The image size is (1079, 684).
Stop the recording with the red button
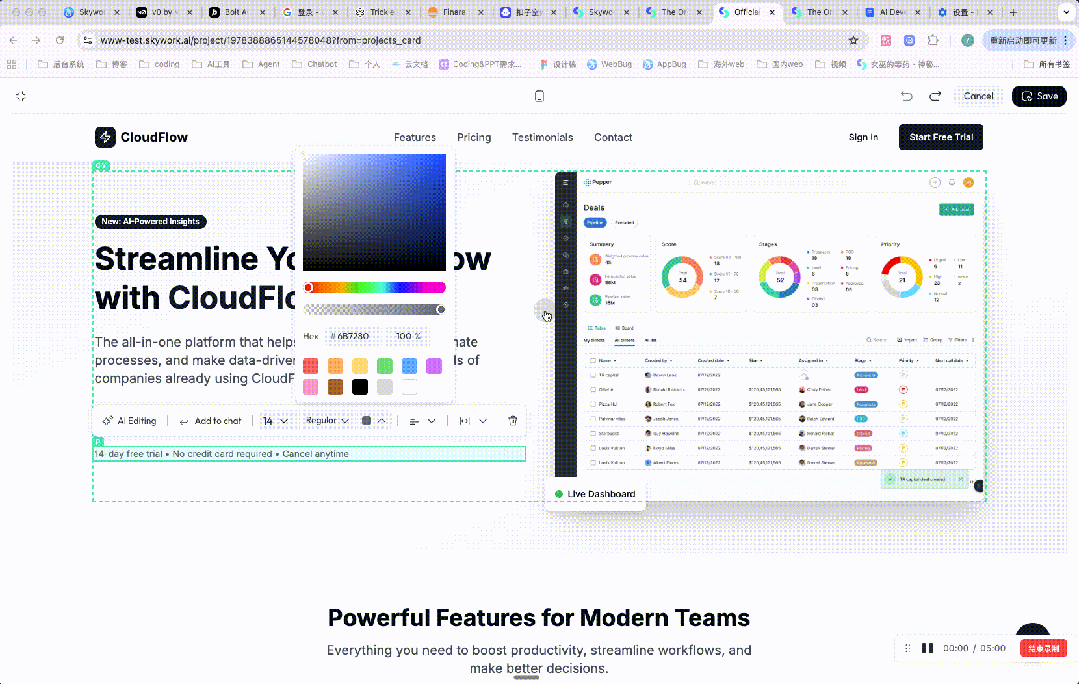point(1043,648)
